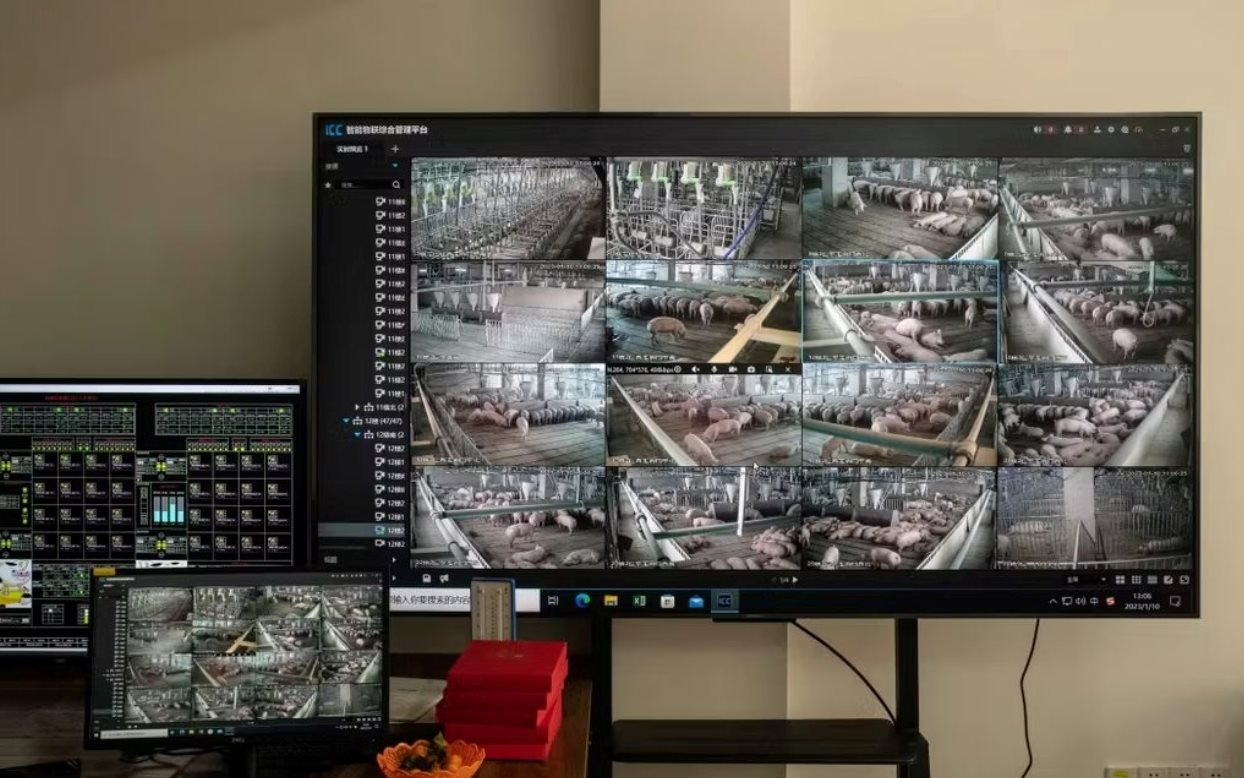Open the alarm bell icon in the title bar
Viewport: 1244px width, 778px height.
point(1067,129)
